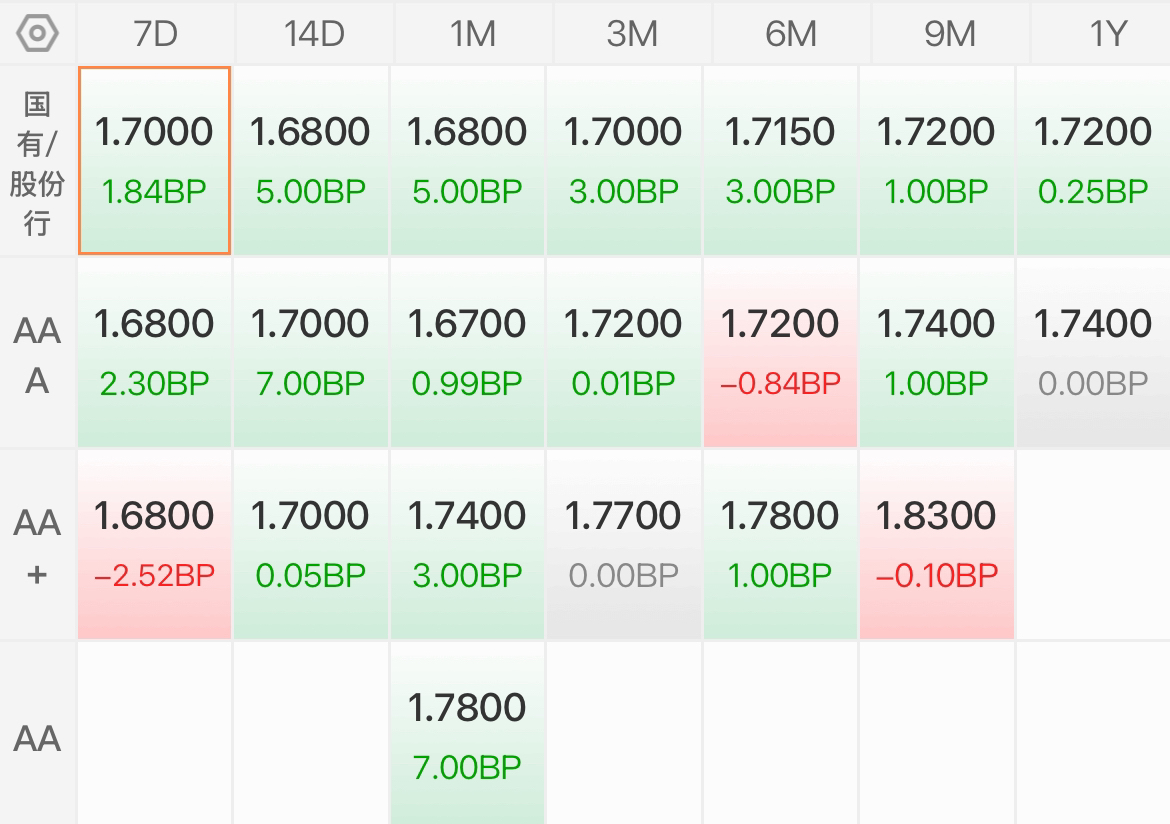1170x824 pixels.
Task: Open AA+ 3M cell 1.7700
Action: click(x=624, y=544)
